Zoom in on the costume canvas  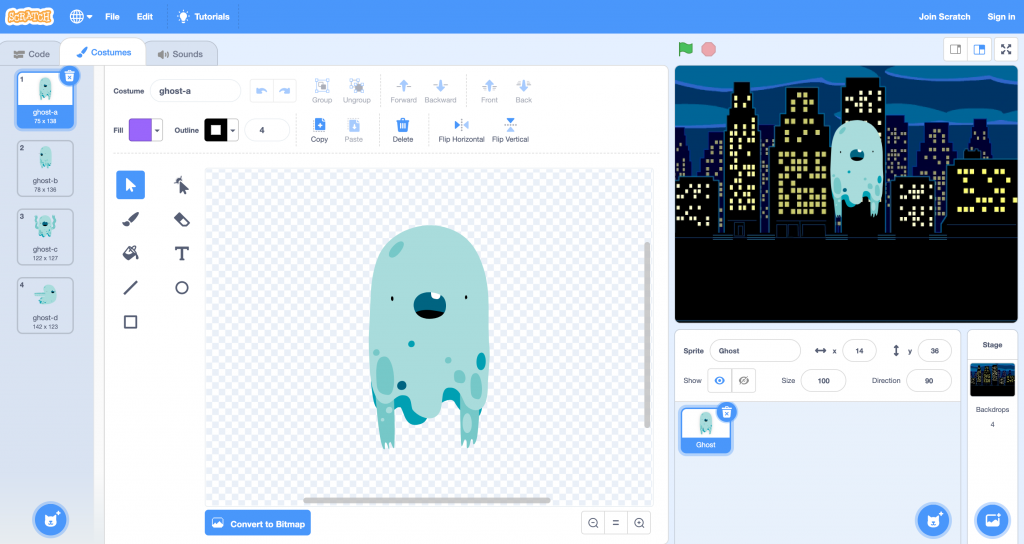click(x=639, y=522)
